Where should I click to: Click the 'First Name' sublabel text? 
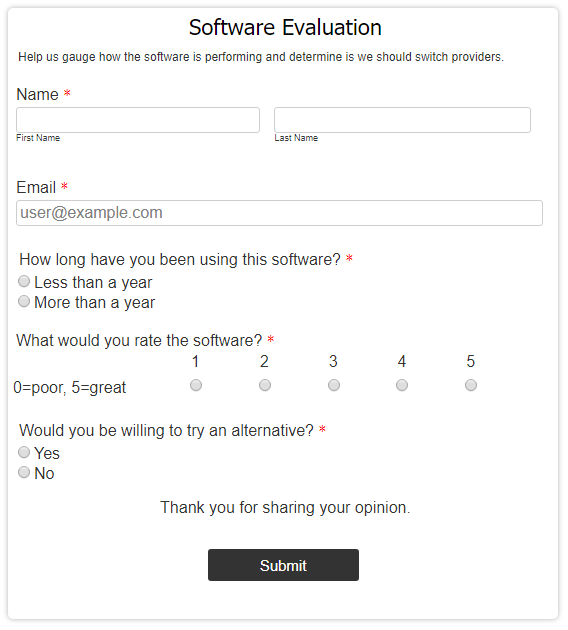pos(38,138)
